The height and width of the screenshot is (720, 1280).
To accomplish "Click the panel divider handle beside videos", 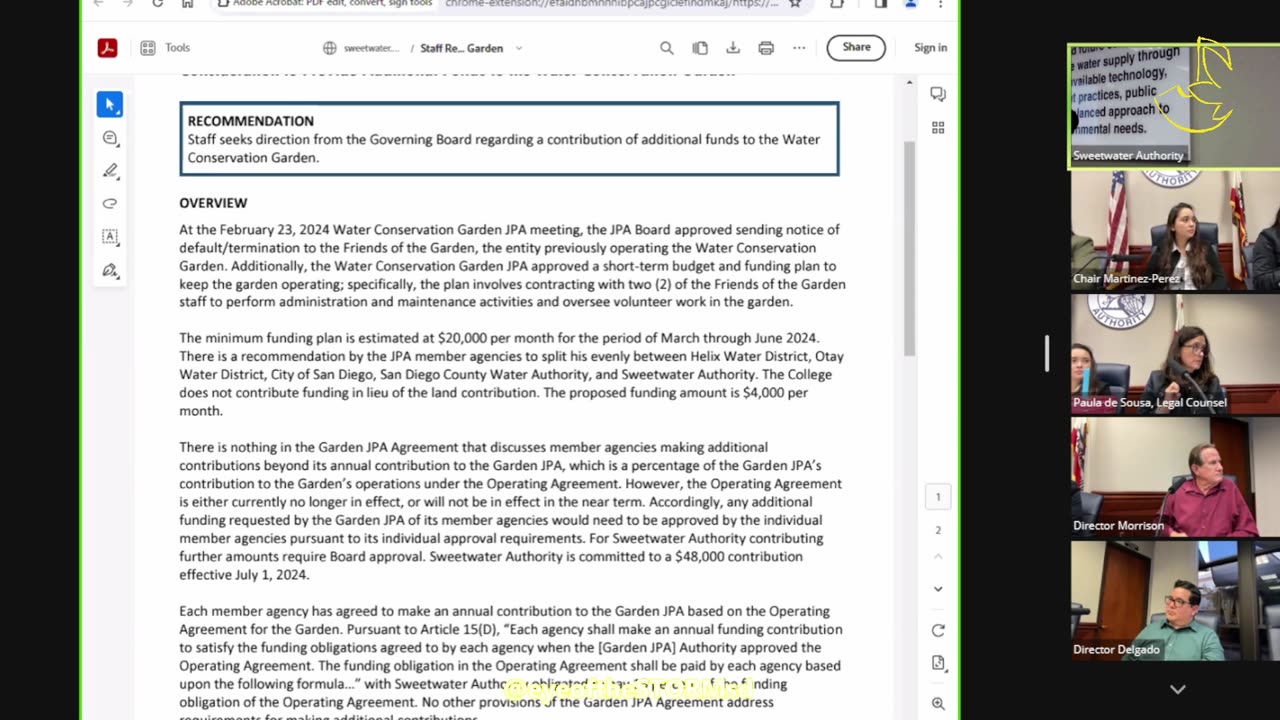I will (1047, 353).
